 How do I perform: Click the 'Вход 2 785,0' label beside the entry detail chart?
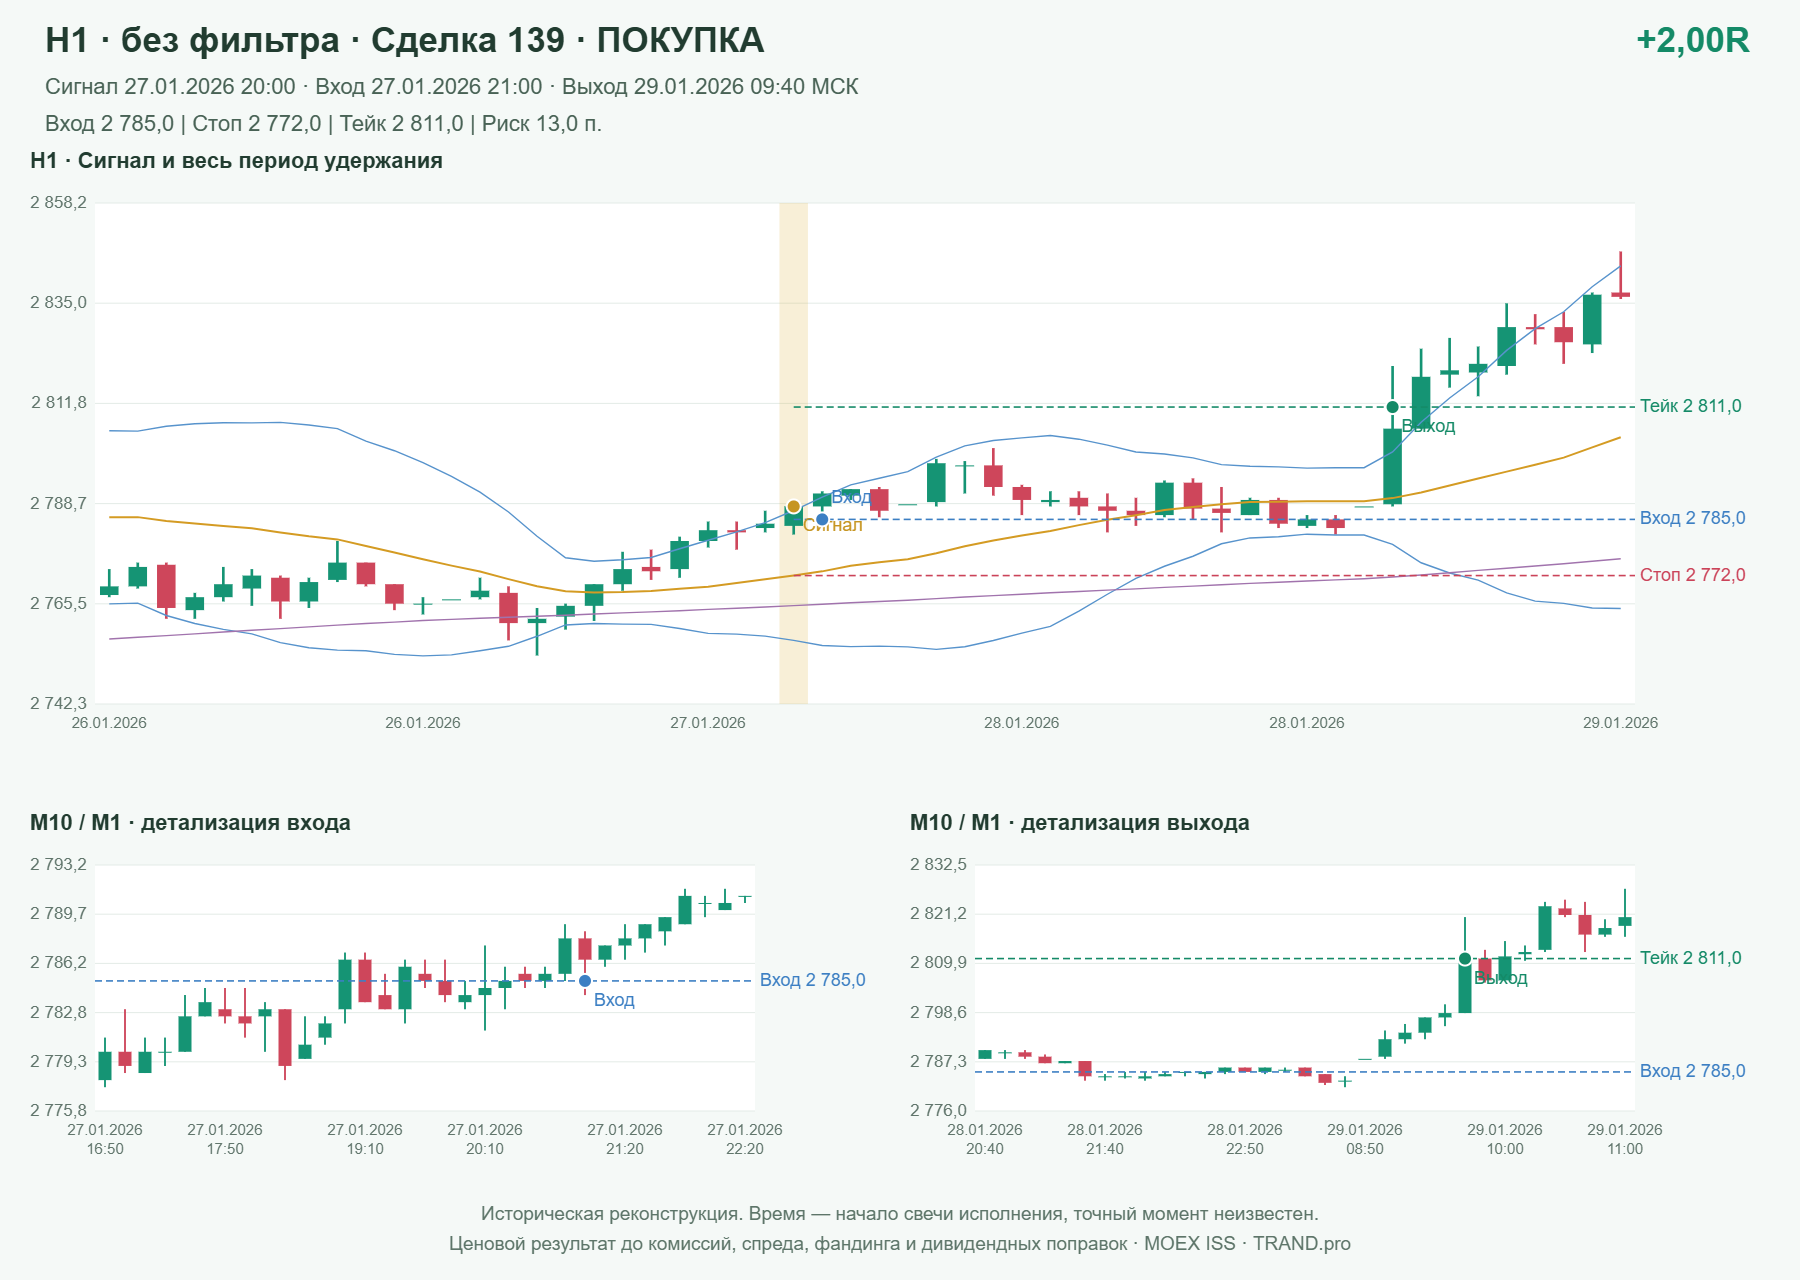click(x=812, y=980)
